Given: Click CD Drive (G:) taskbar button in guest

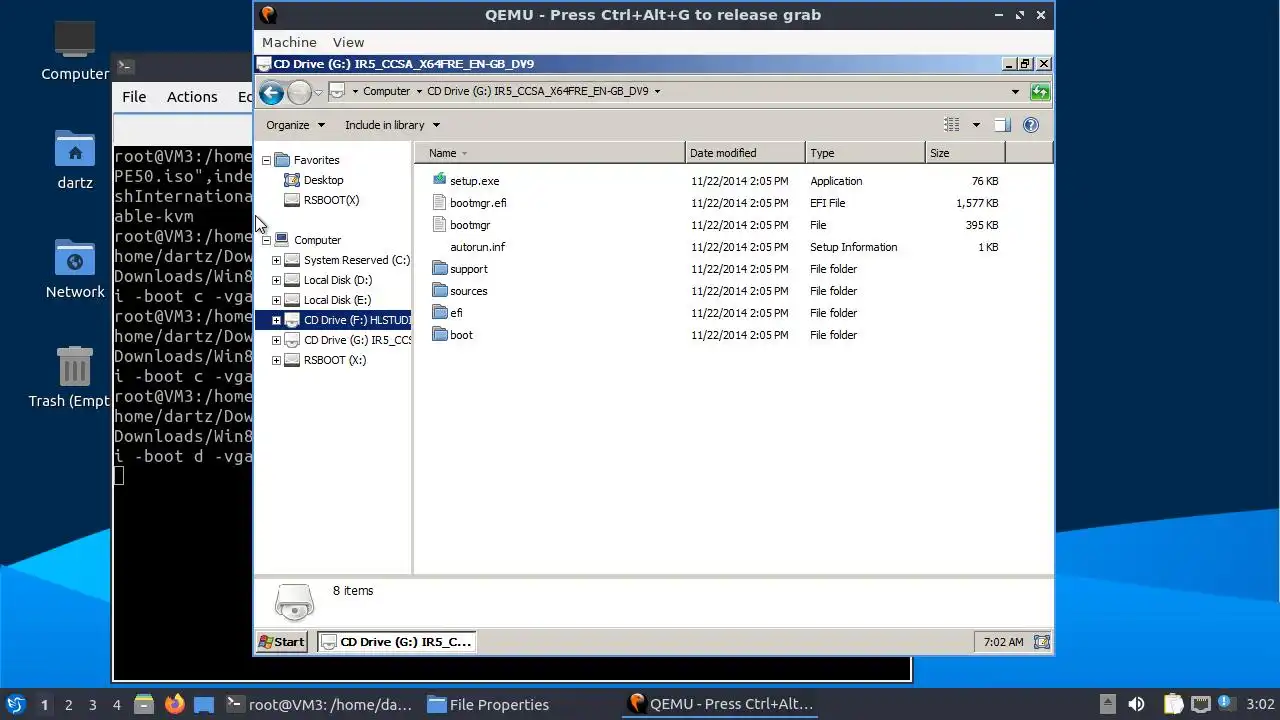Looking at the screenshot, I should [397, 642].
